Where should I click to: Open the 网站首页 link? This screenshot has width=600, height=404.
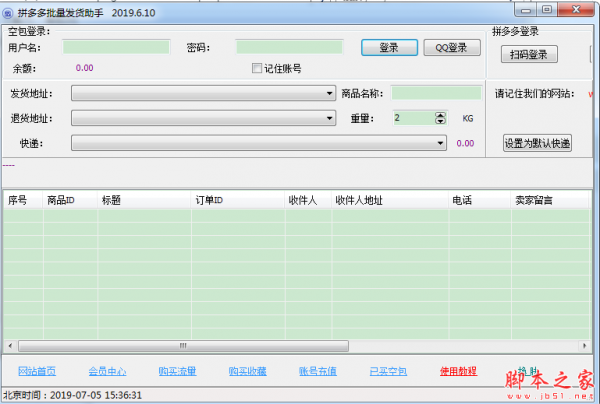37,371
